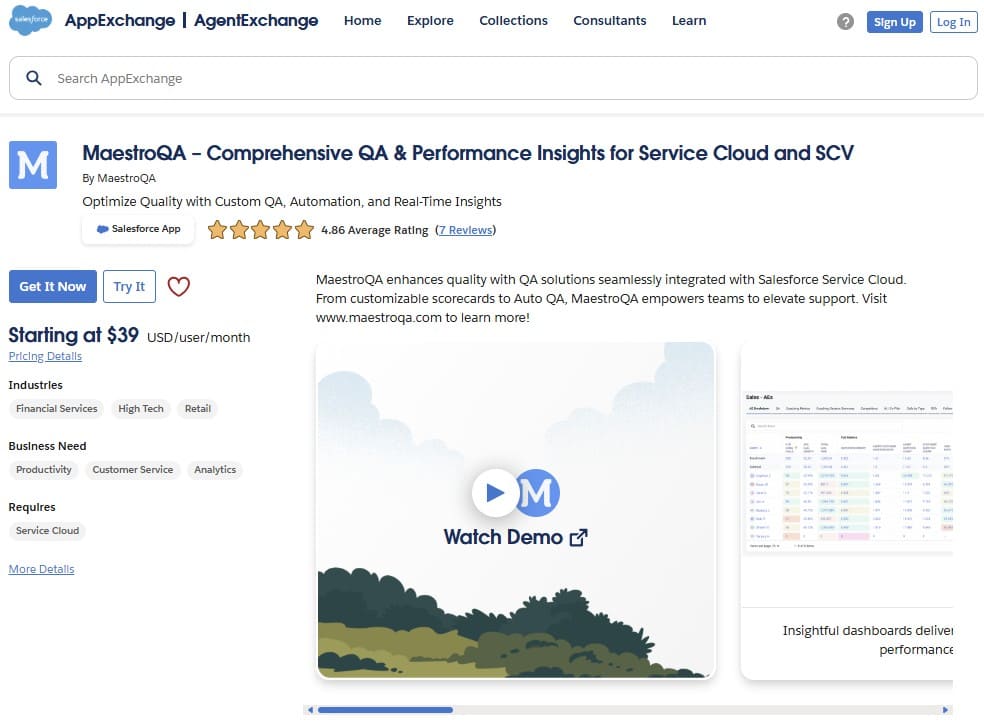984x722 pixels.
Task: Click the Watch Demo label
Action: point(503,538)
